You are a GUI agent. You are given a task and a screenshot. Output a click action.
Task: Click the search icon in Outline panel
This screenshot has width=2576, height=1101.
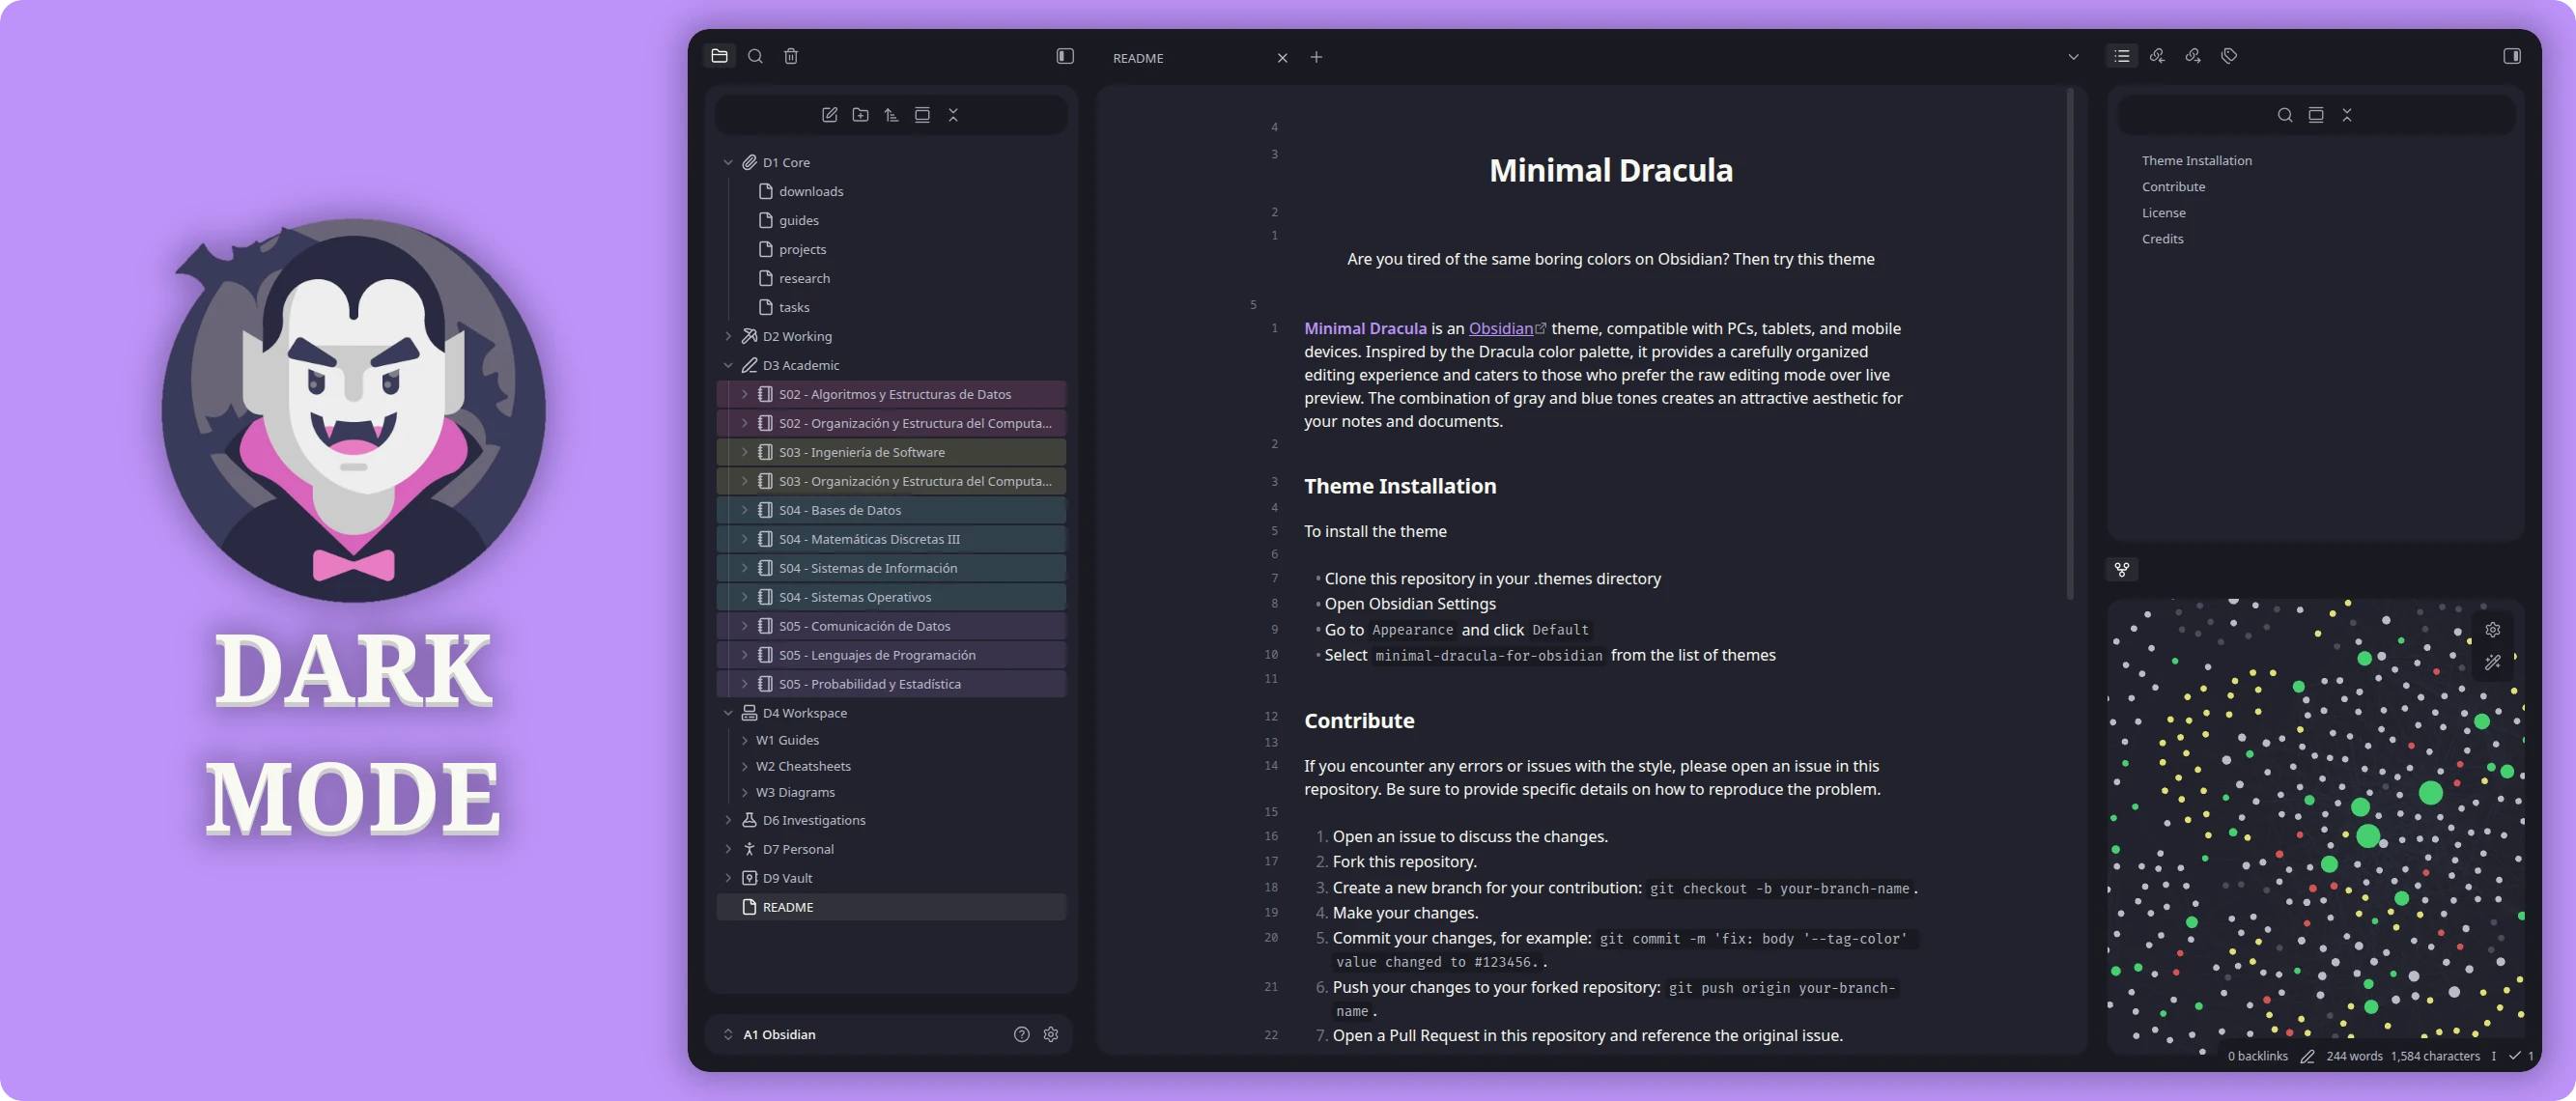coord(2285,115)
